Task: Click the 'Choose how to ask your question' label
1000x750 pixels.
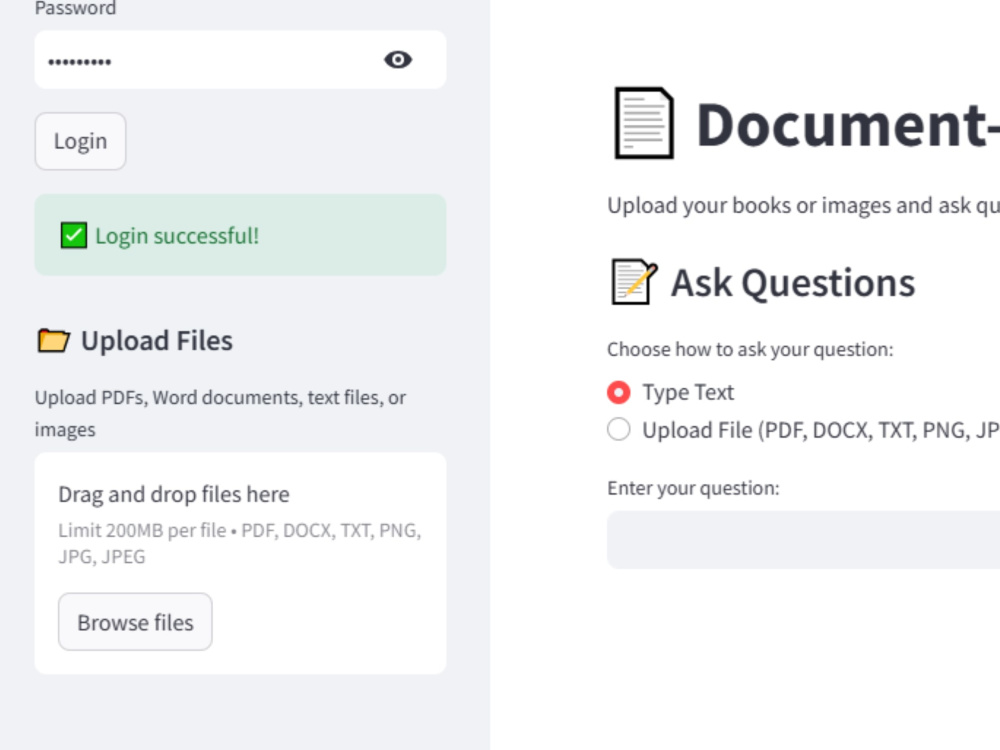Action: pyautogui.click(x=750, y=349)
